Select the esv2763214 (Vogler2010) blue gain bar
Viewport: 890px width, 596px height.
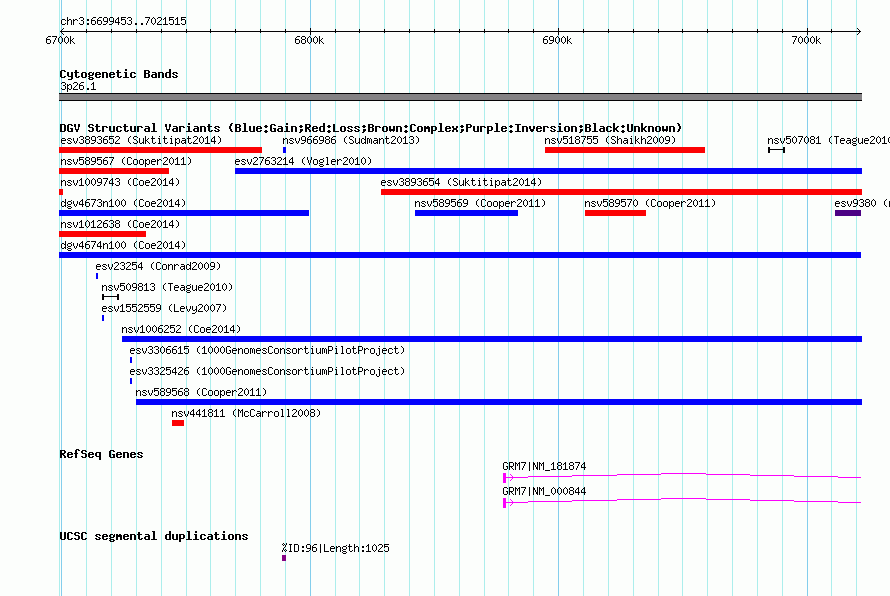tap(548, 171)
